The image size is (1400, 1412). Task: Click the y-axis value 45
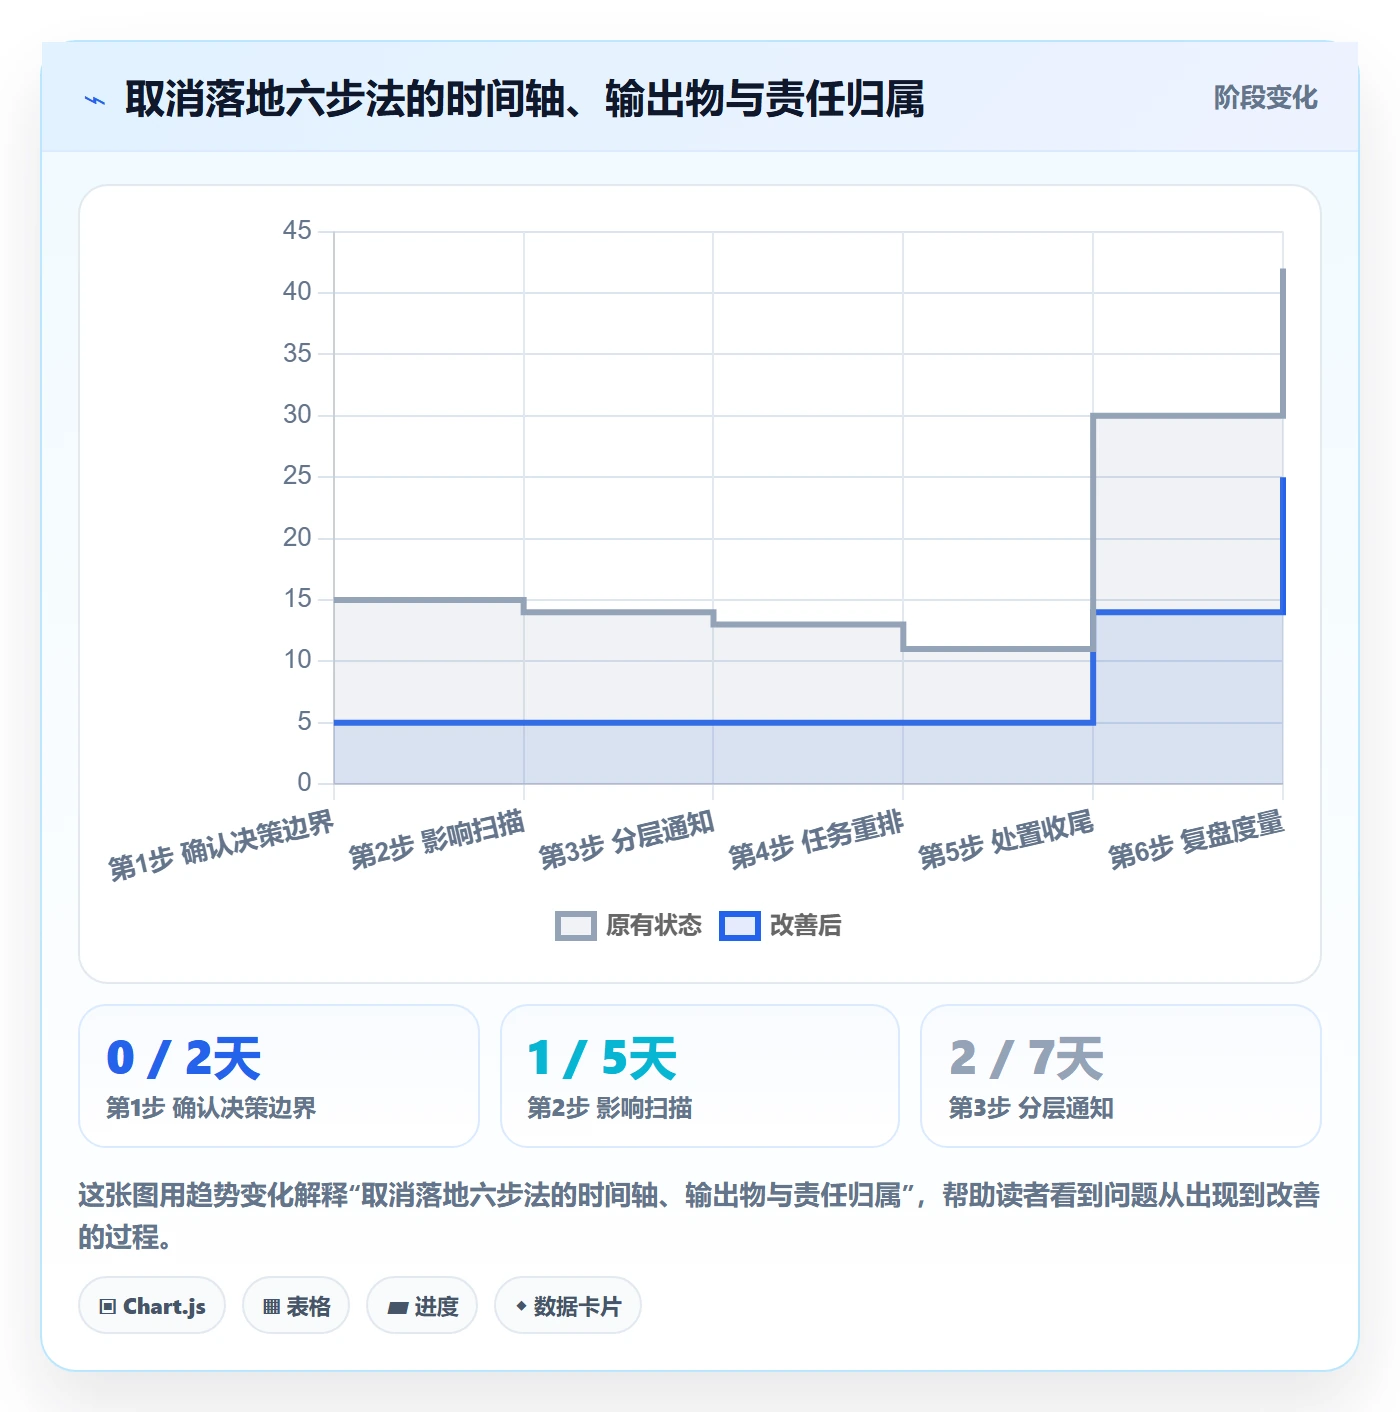click(x=297, y=231)
